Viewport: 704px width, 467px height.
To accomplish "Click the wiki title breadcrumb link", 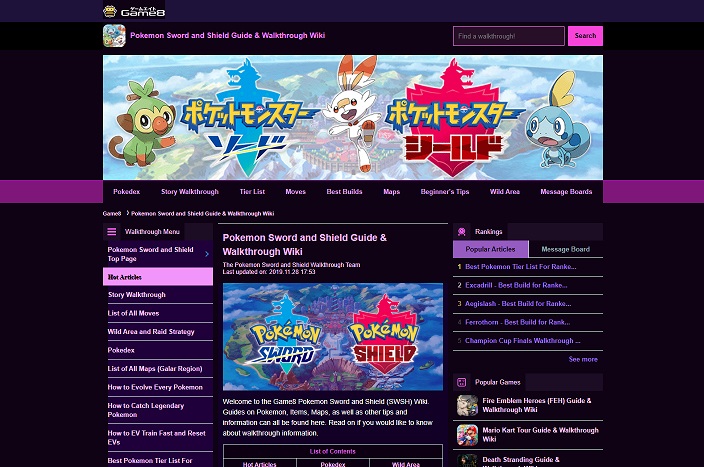I will (202, 214).
